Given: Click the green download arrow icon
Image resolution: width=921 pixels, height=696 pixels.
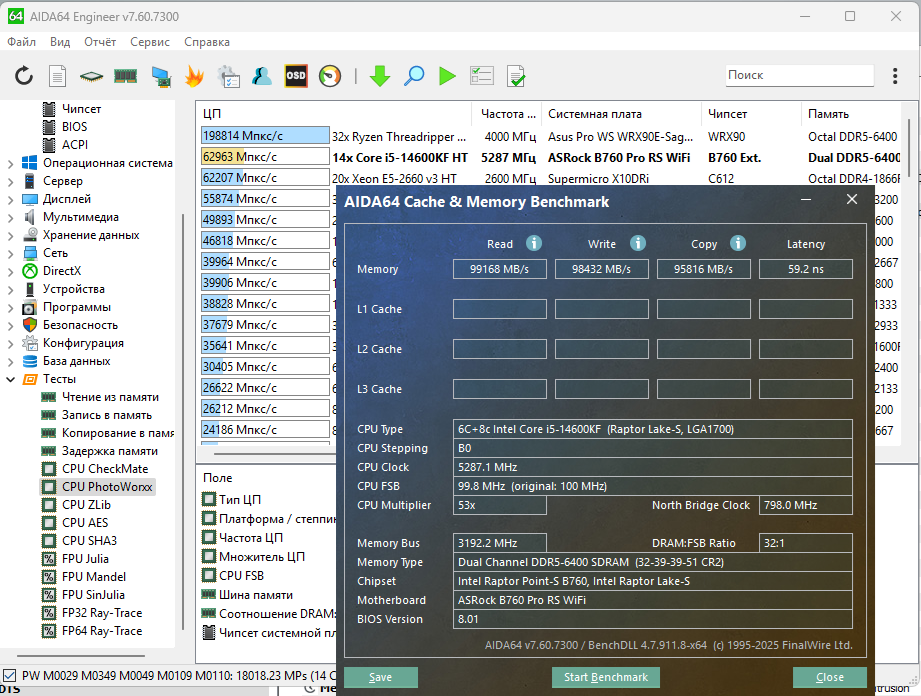Looking at the screenshot, I should [x=380, y=76].
